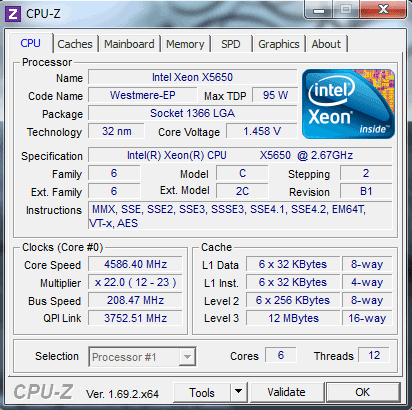
Task: Click the 32 nm technology value
Action: 116,131
